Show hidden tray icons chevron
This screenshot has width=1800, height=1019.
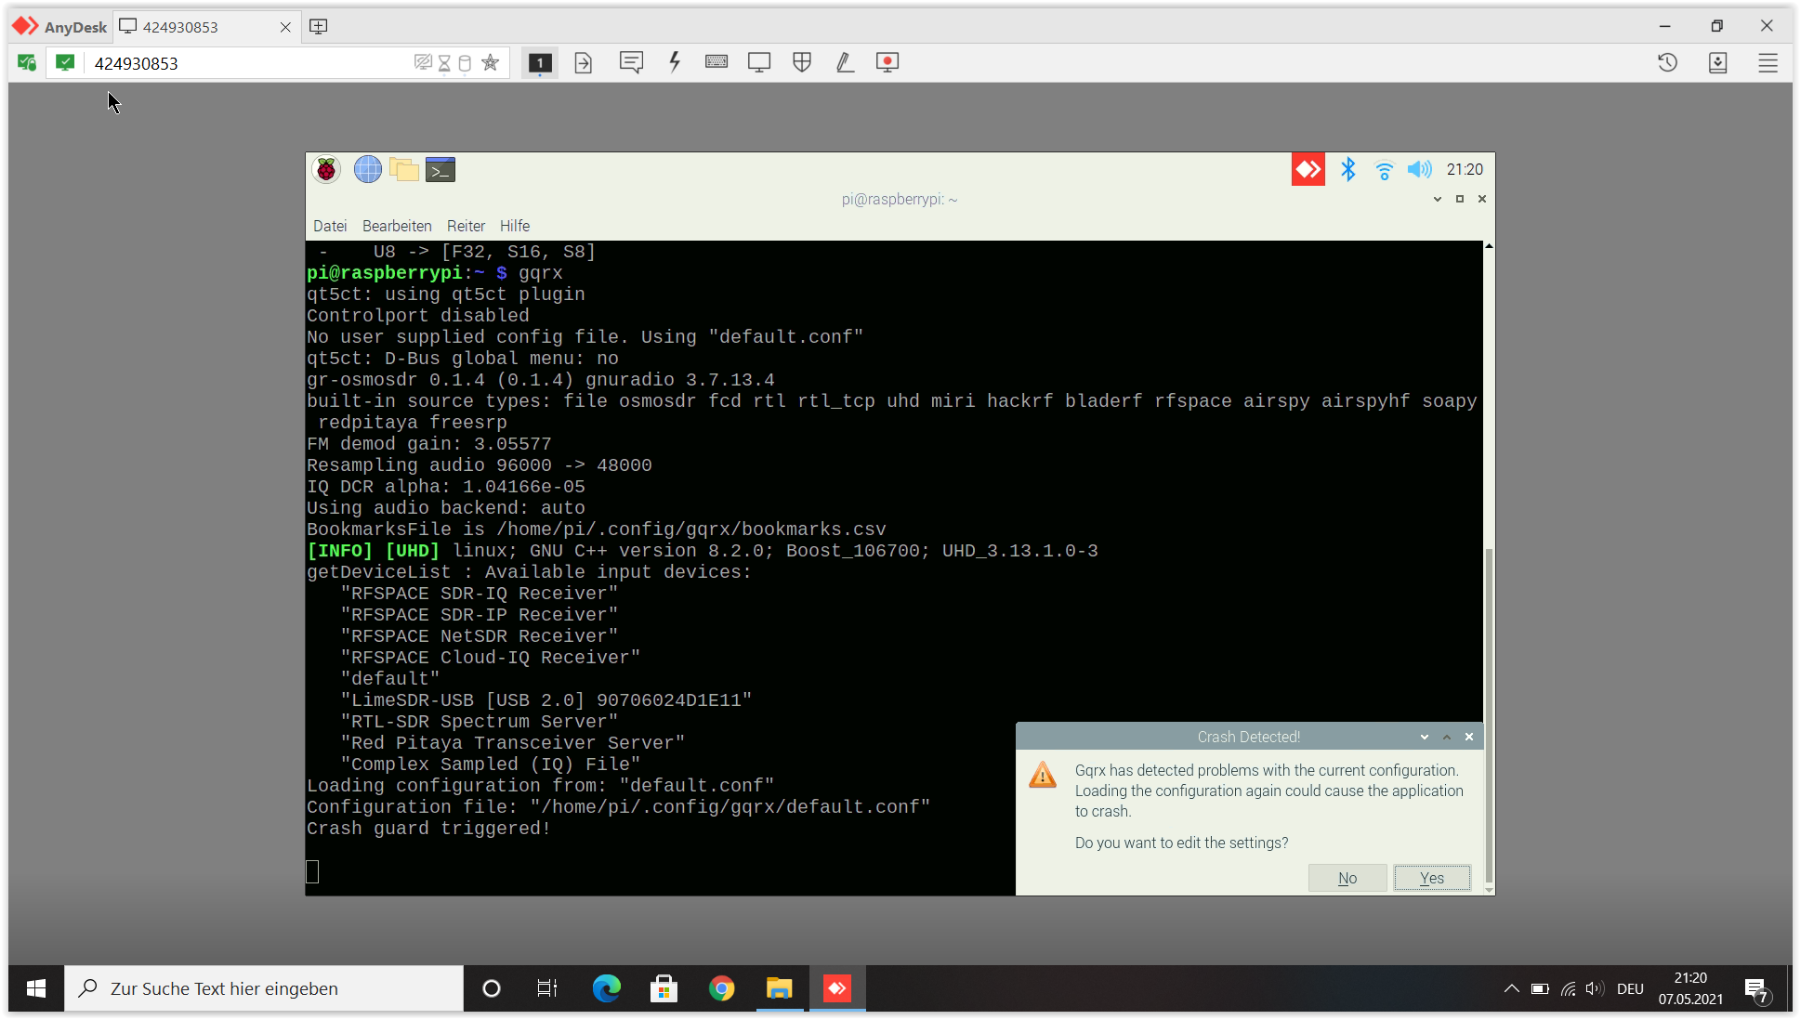(1511, 988)
